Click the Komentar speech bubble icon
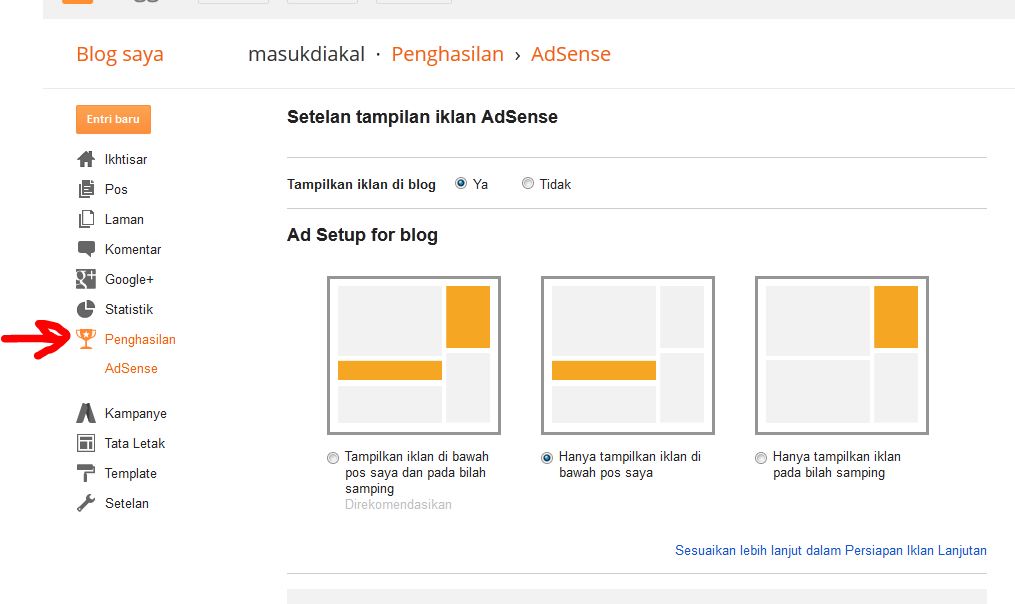The width and height of the screenshot is (1015, 604). point(86,249)
